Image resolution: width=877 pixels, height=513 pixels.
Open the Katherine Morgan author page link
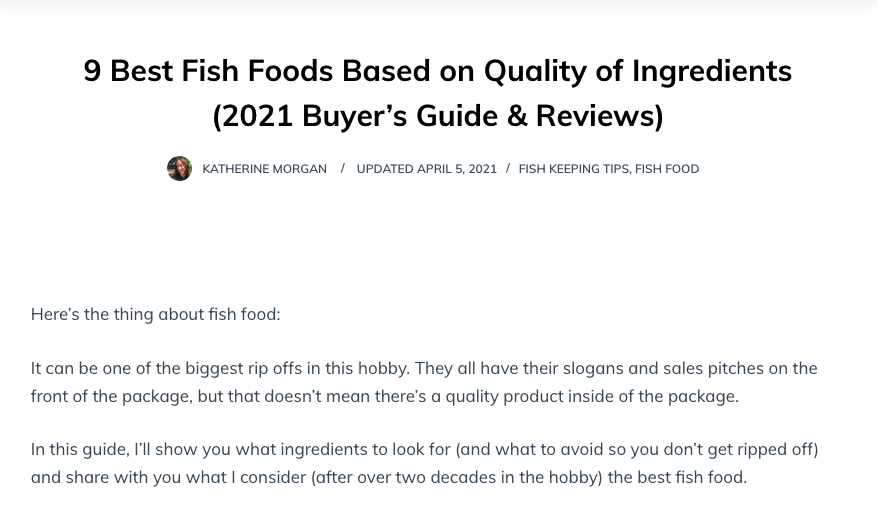point(265,169)
